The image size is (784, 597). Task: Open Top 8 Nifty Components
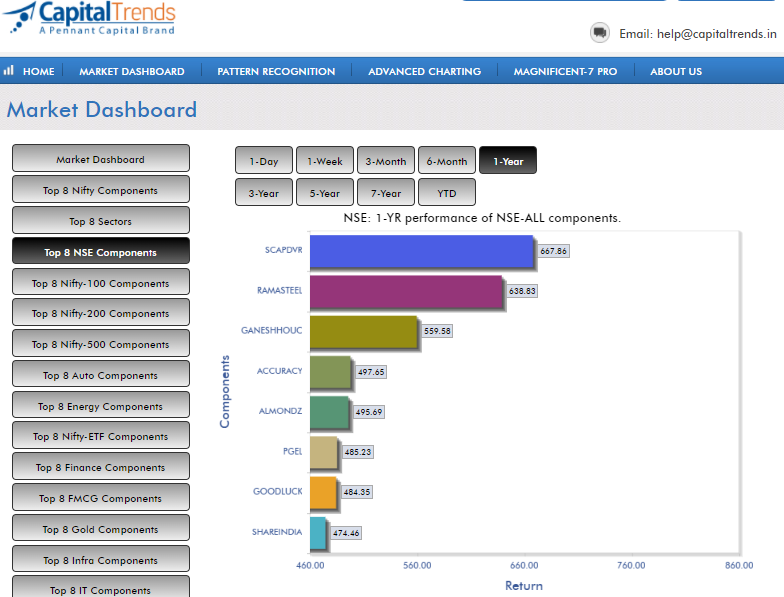100,190
